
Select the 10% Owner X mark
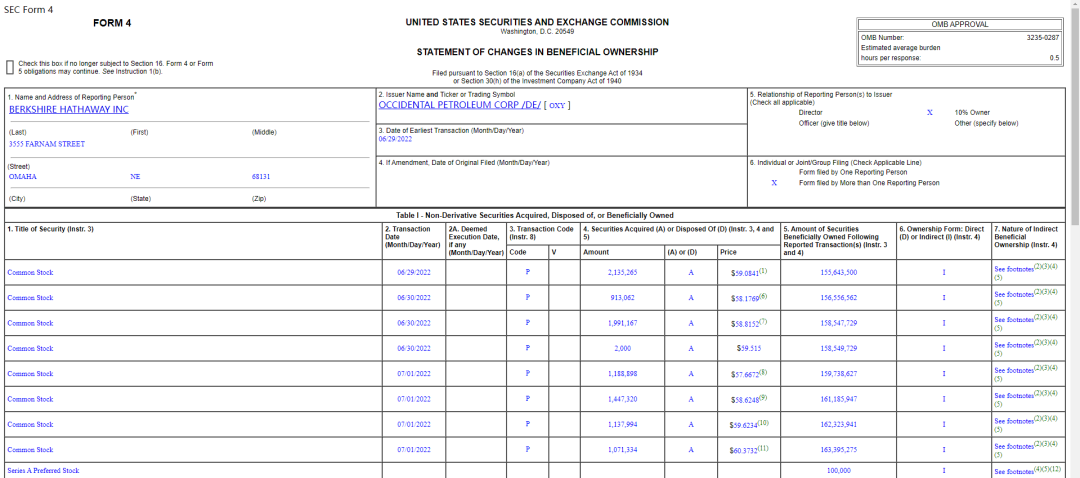[929, 112]
